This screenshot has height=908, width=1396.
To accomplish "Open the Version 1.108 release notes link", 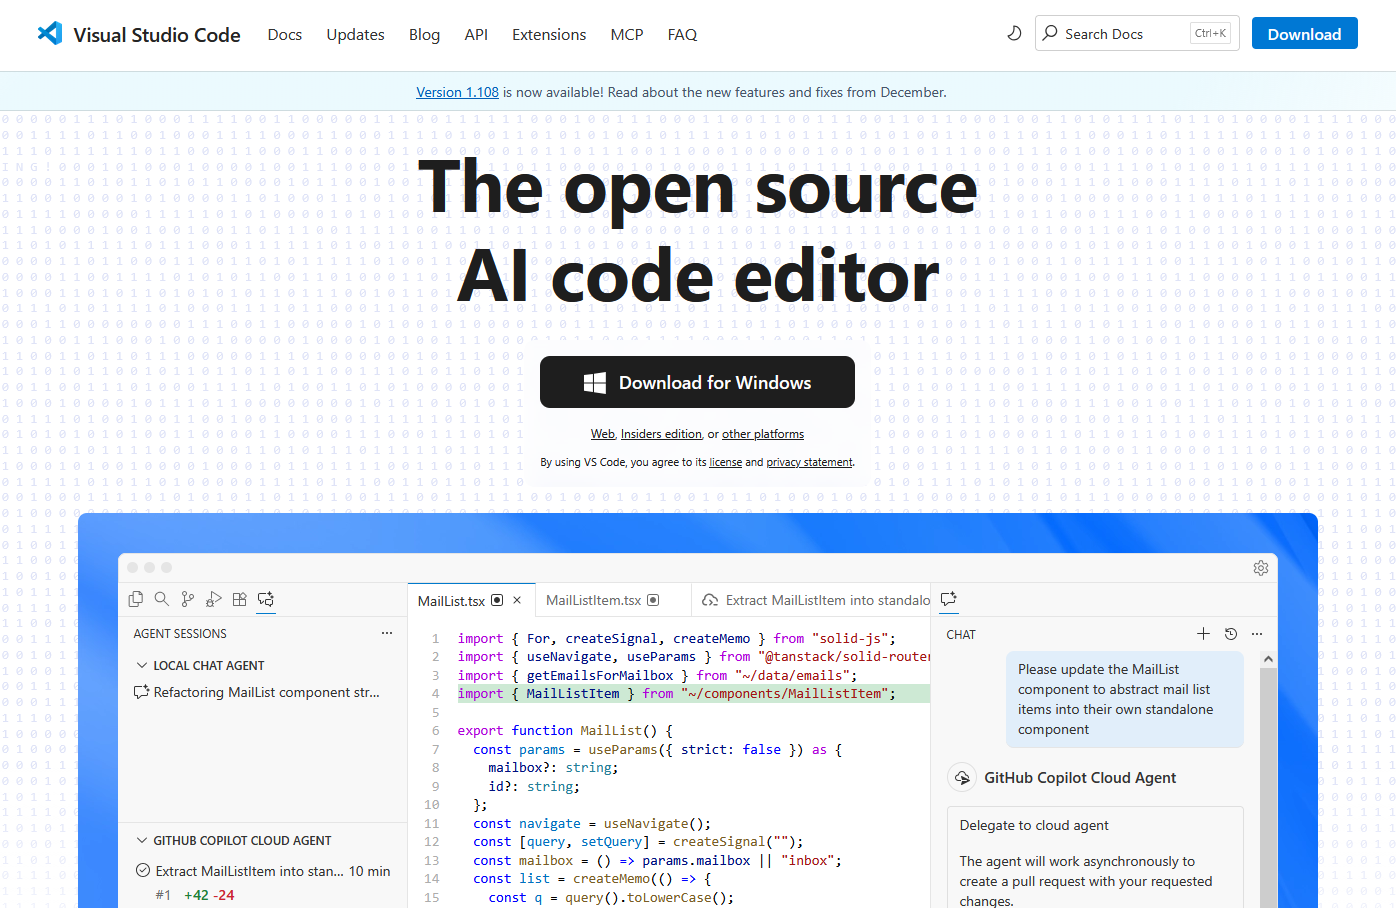I will tap(457, 91).
